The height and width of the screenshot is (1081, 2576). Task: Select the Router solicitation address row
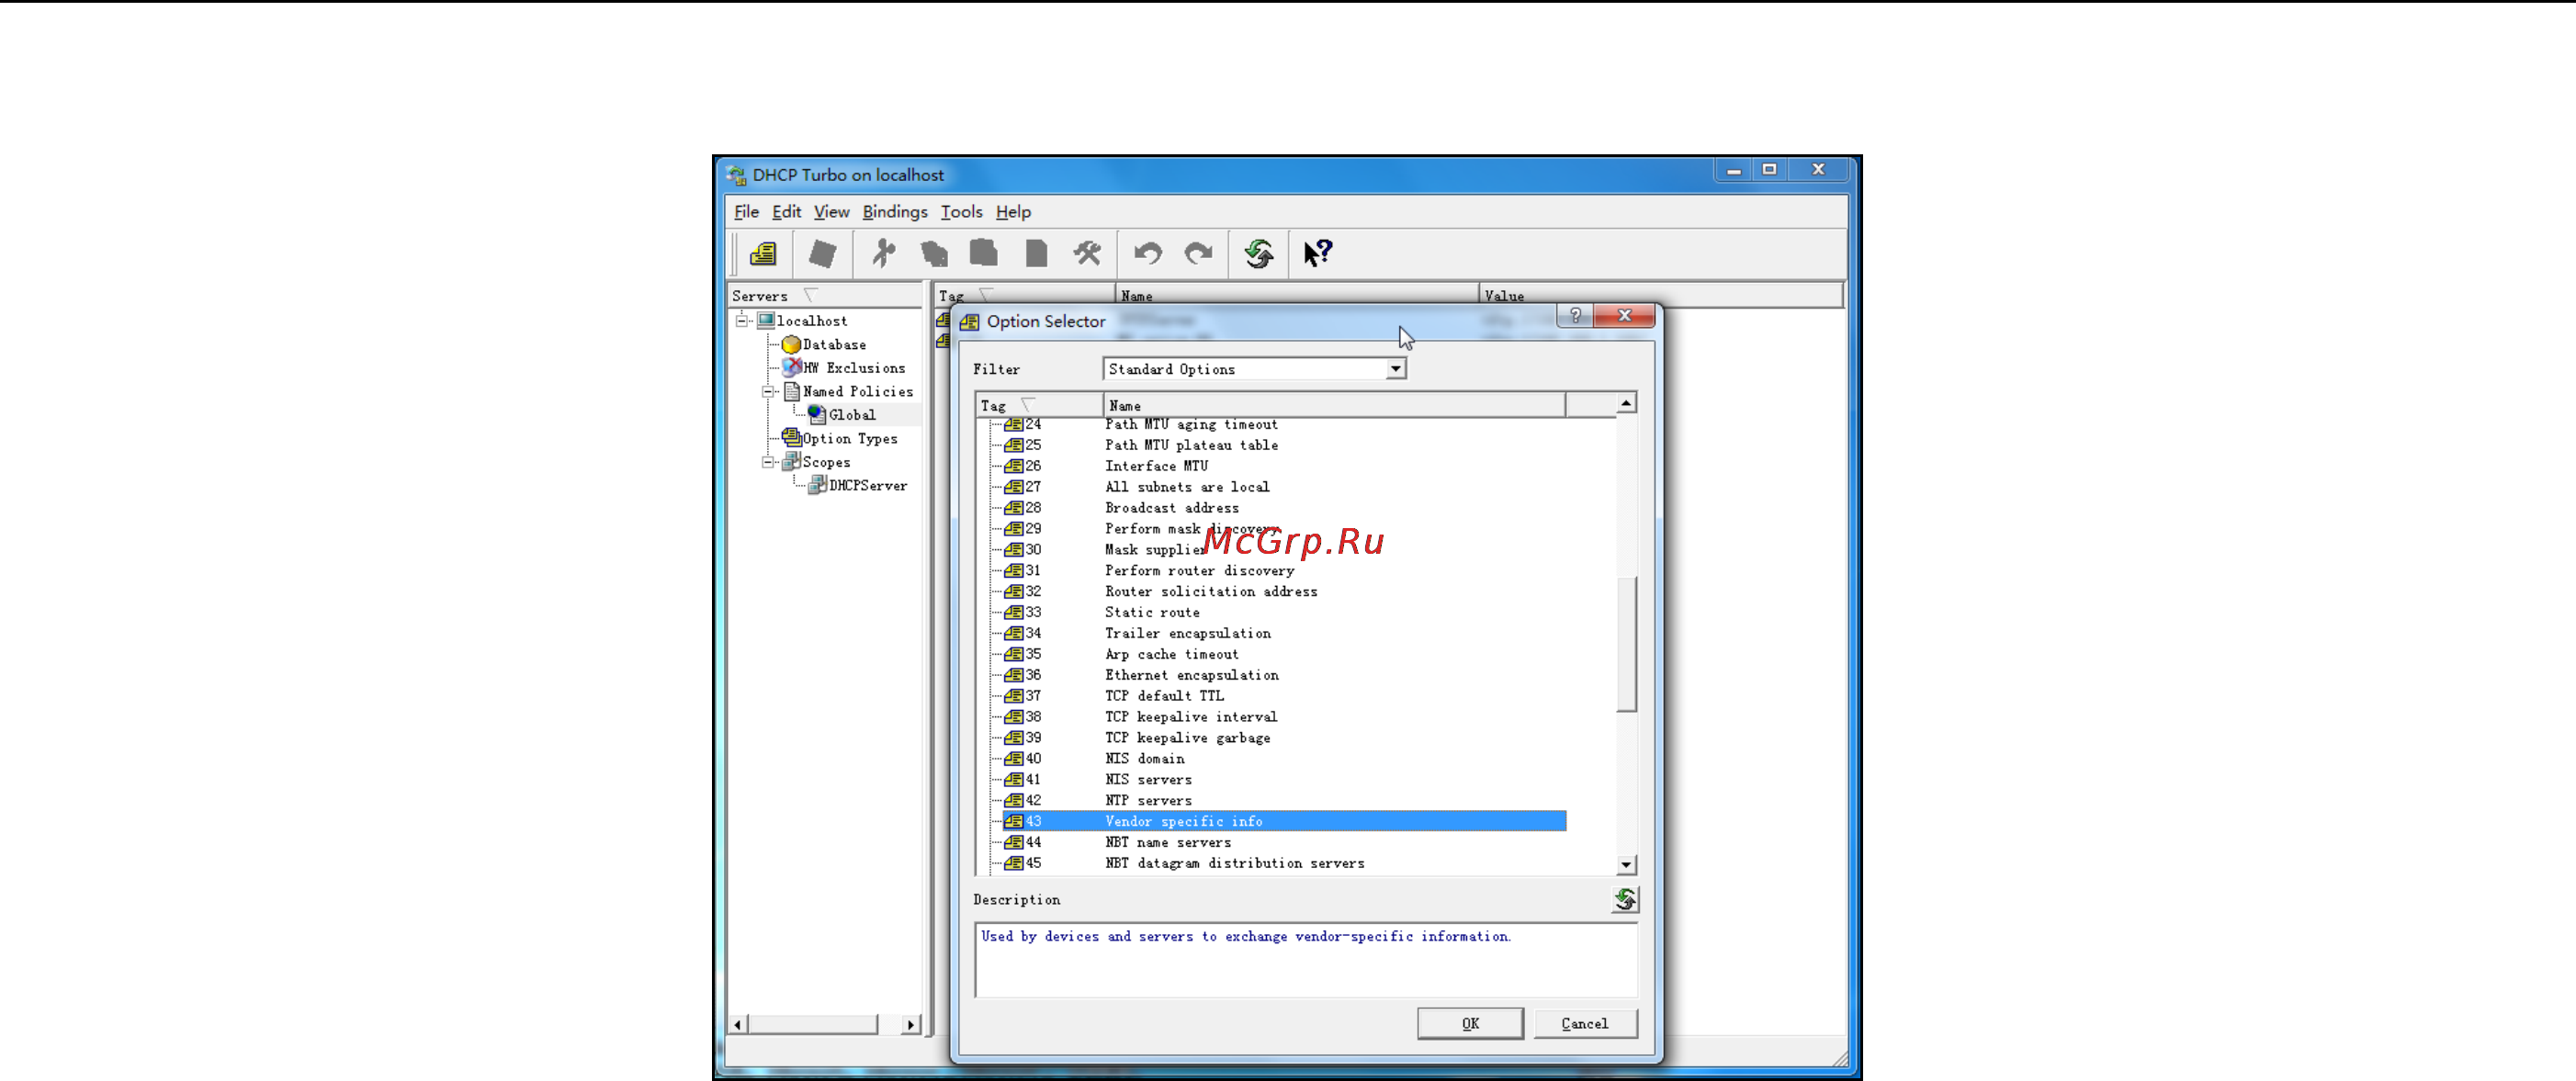[x=1284, y=591]
